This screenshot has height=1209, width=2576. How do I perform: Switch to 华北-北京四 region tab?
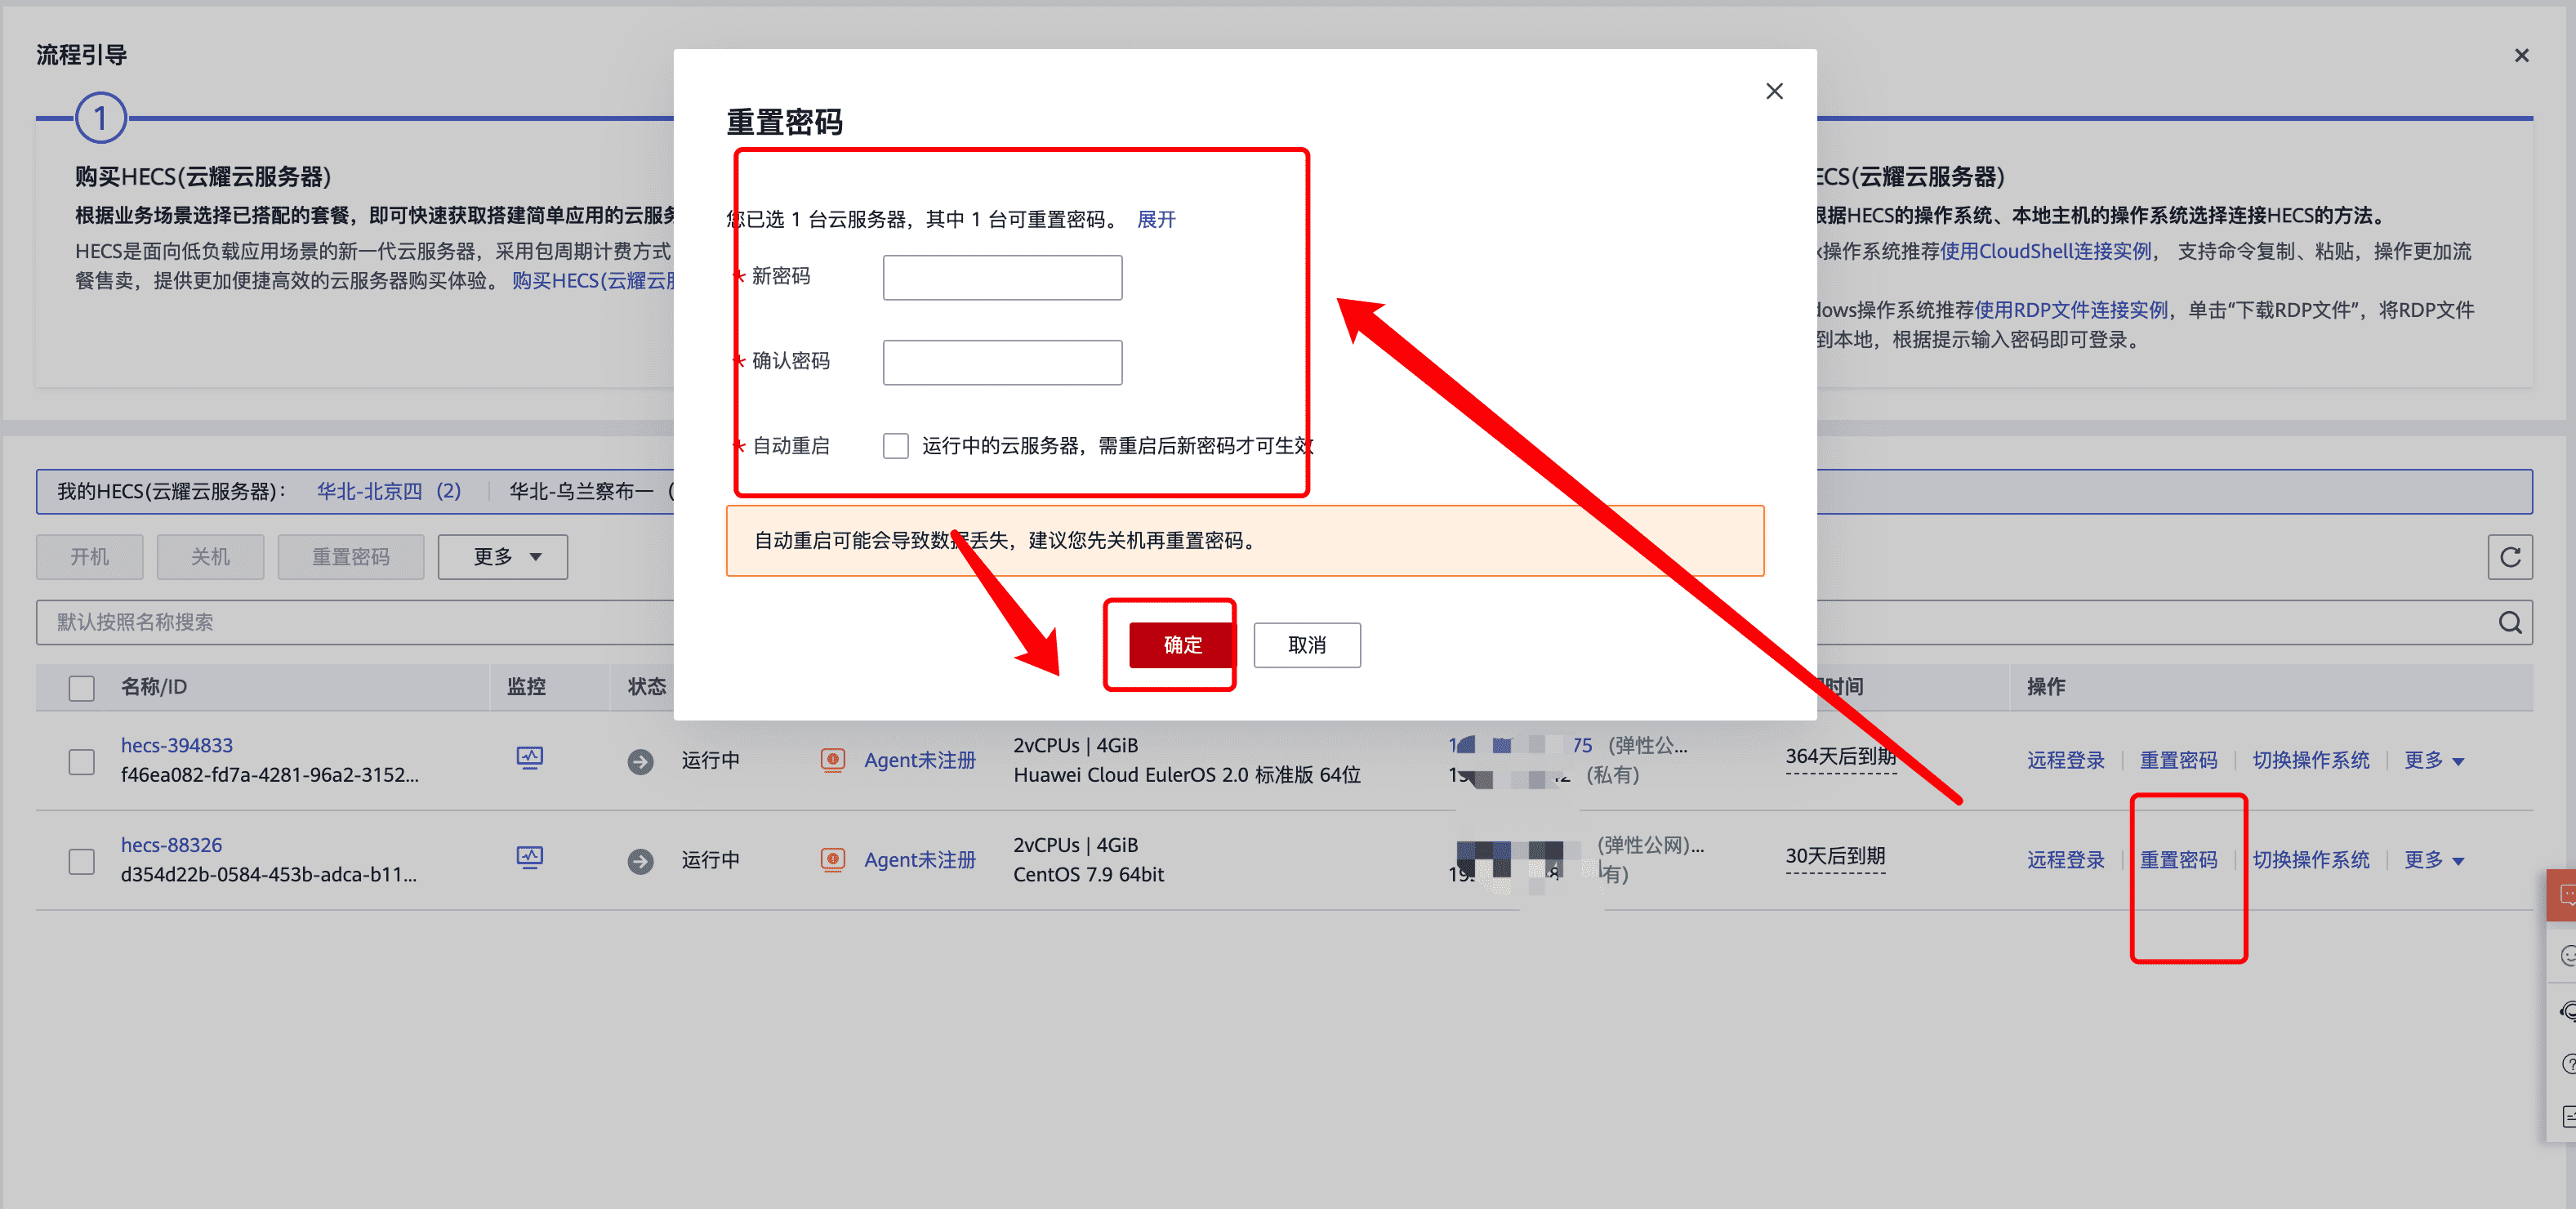point(388,491)
